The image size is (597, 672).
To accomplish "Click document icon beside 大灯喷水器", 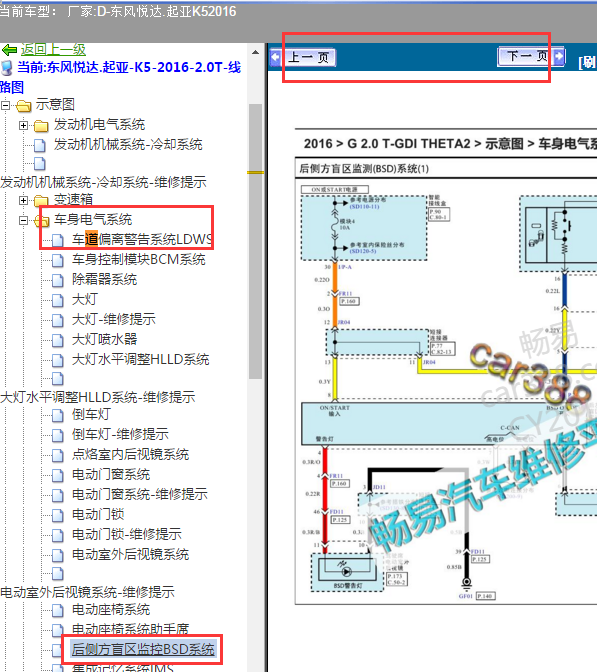I will (x=58, y=340).
